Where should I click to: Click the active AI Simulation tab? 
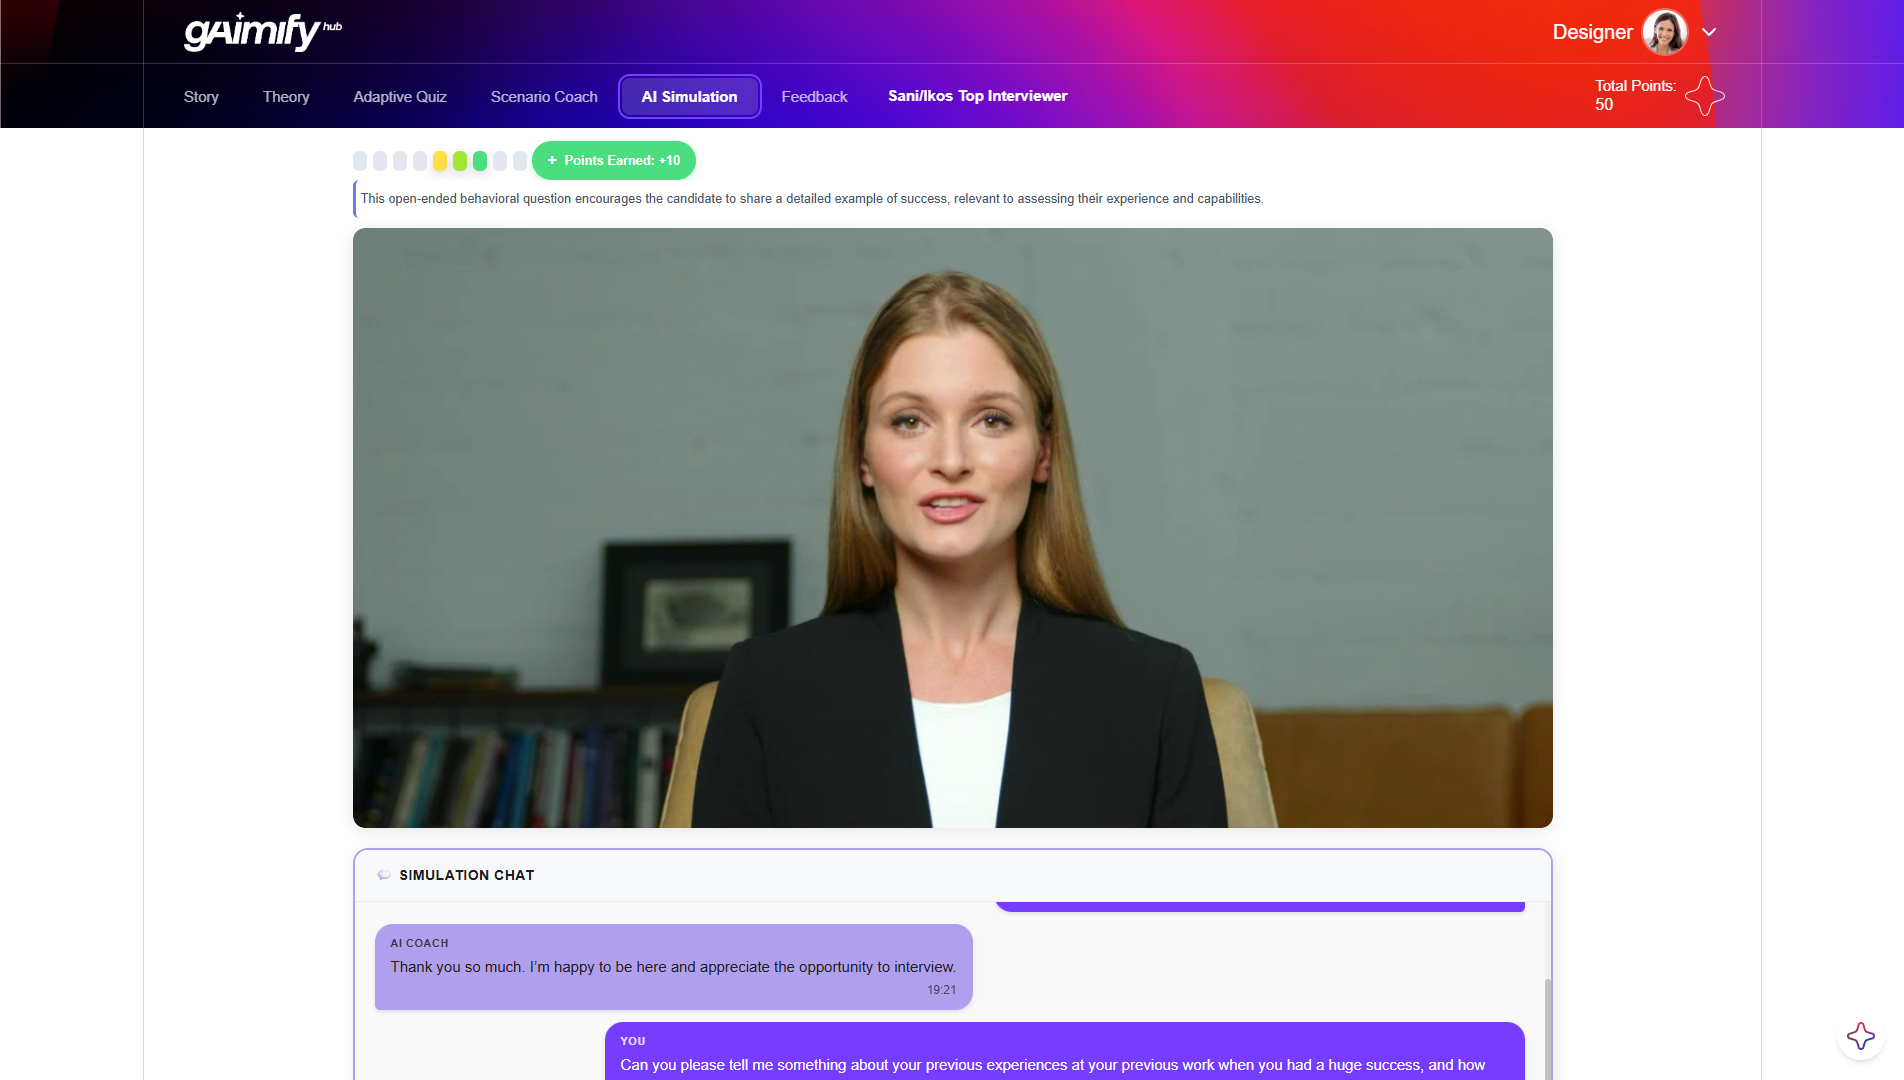[689, 97]
